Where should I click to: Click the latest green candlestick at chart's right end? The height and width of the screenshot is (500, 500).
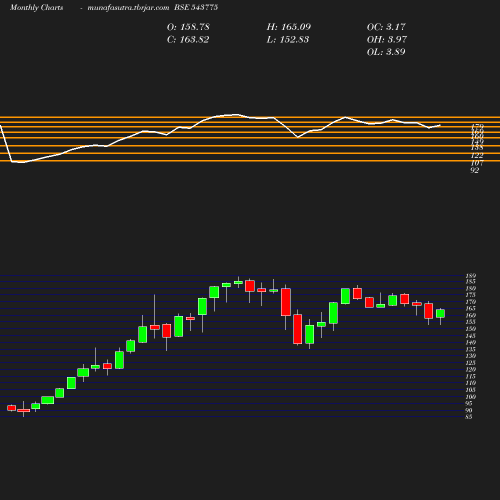[x=440, y=314]
